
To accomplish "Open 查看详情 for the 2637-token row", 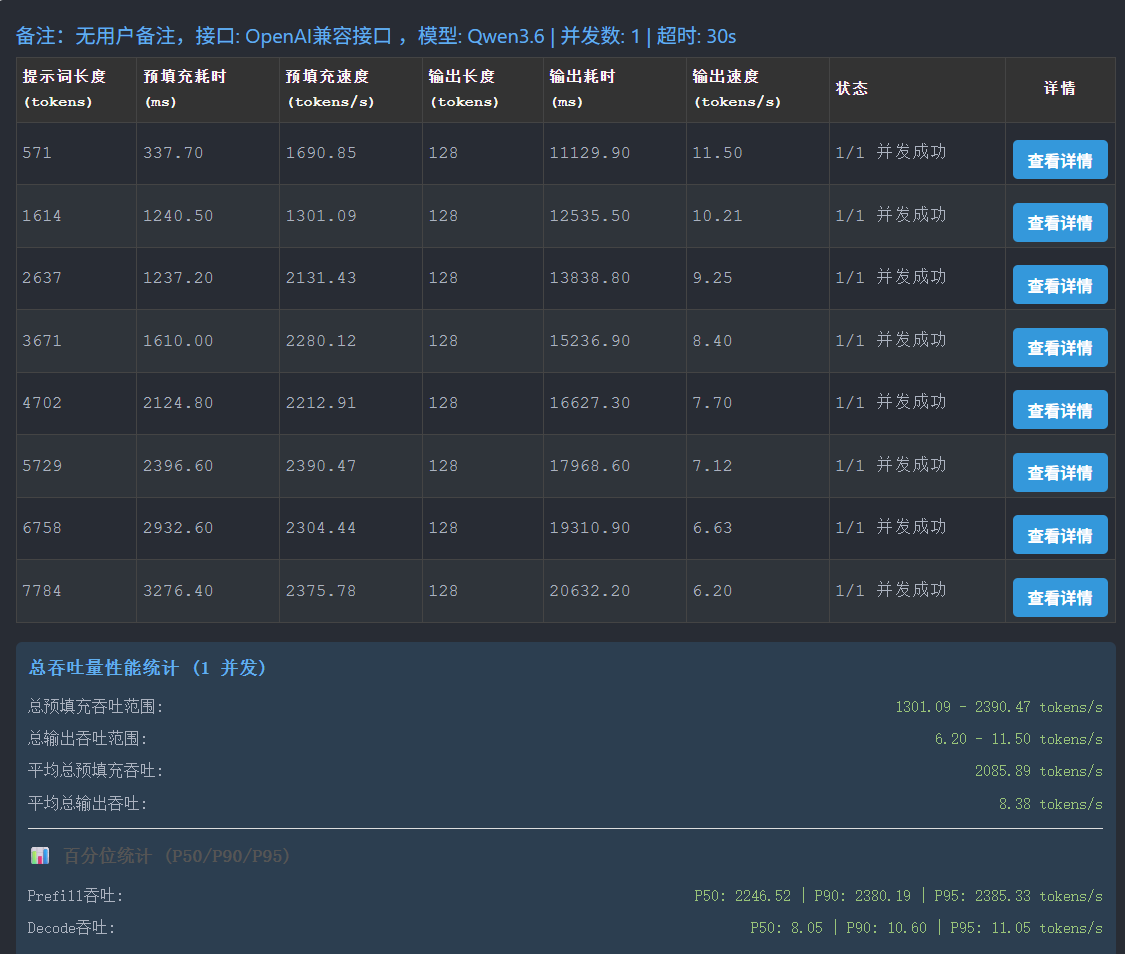I will [1060, 285].
